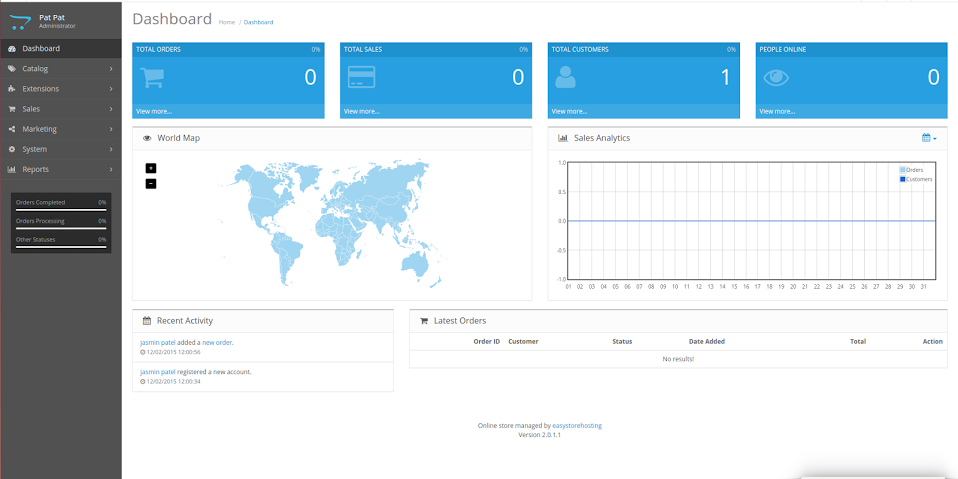
Task: Click the user icon in Total Customers tile
Action: [565, 77]
